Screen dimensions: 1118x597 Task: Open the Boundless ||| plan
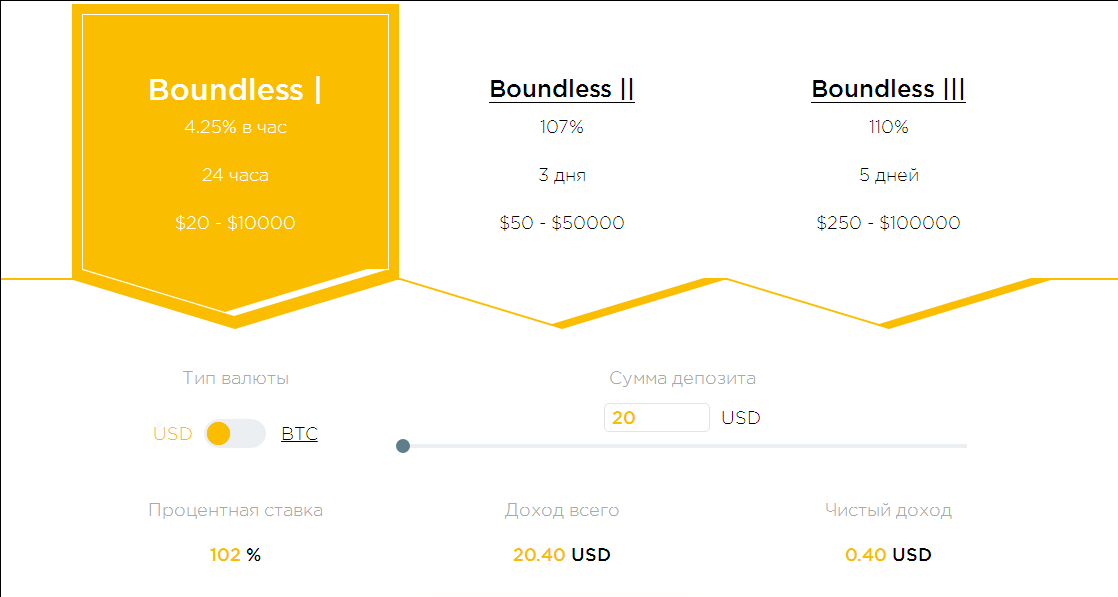pos(888,89)
